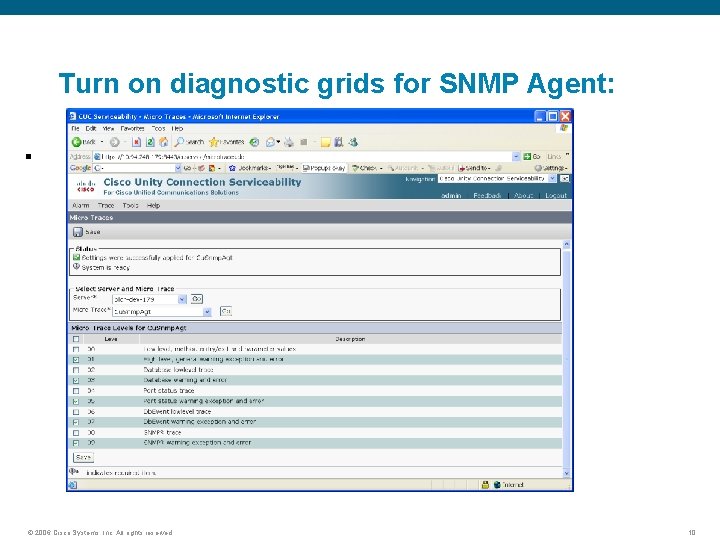Open the Edit menu
The height and width of the screenshot is (540, 720).
[x=90, y=129]
